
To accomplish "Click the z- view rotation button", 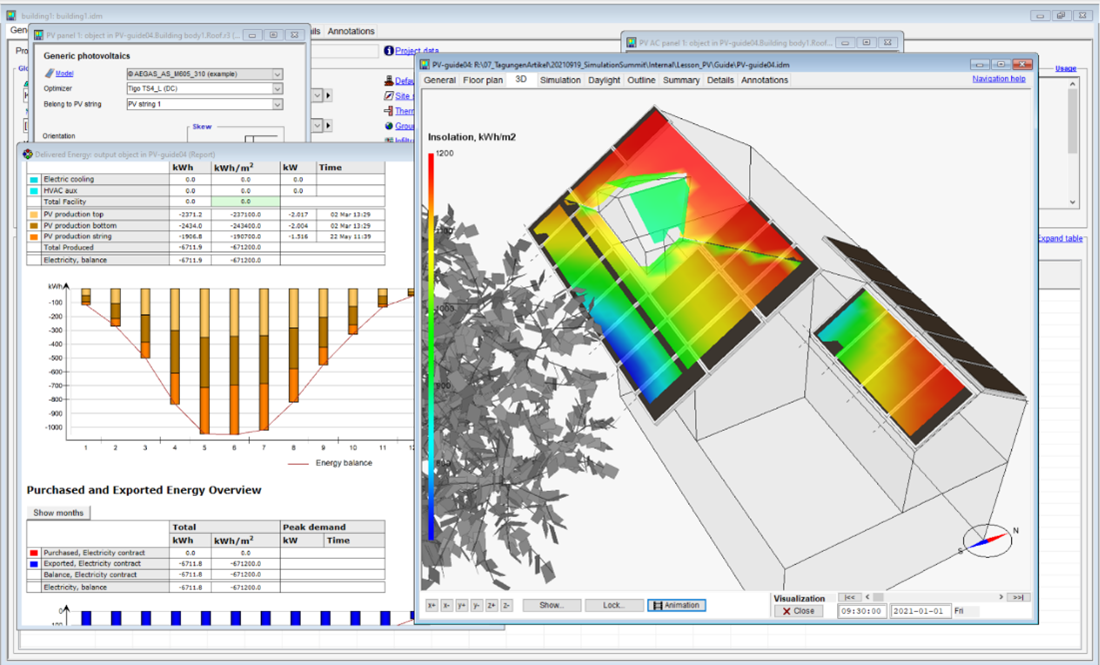I will 507,605.
